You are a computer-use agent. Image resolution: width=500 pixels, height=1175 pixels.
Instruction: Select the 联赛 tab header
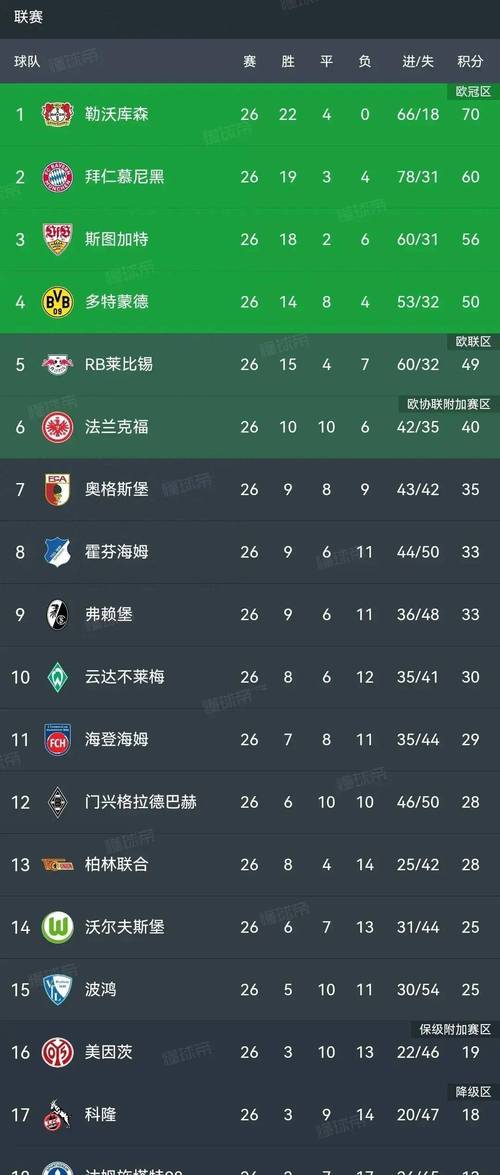pyautogui.click(x=28, y=17)
